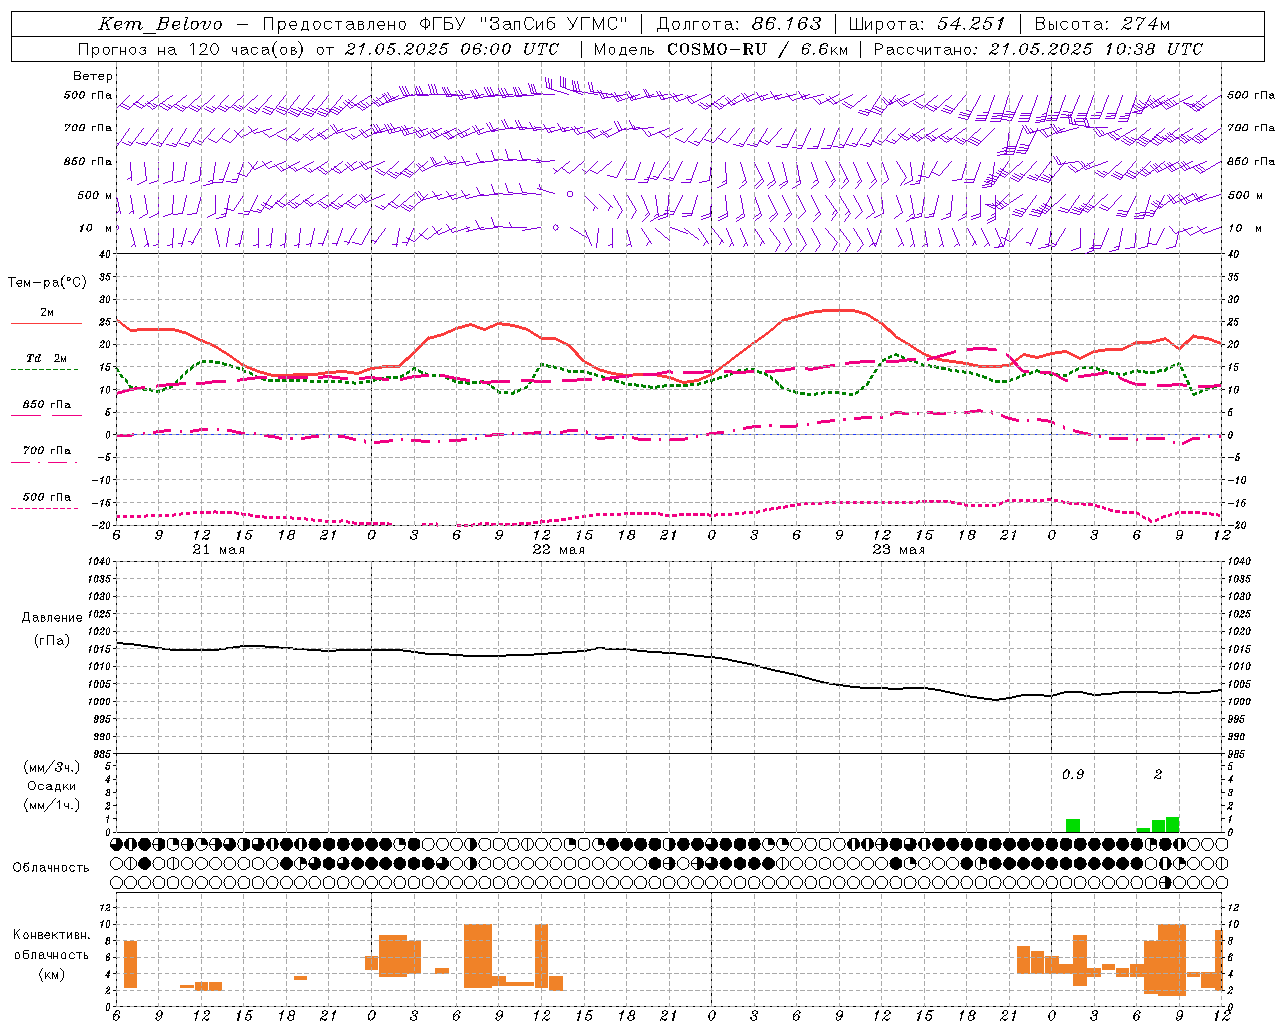
Task: Click the Осадки precipitation label
Action: click(x=51, y=786)
